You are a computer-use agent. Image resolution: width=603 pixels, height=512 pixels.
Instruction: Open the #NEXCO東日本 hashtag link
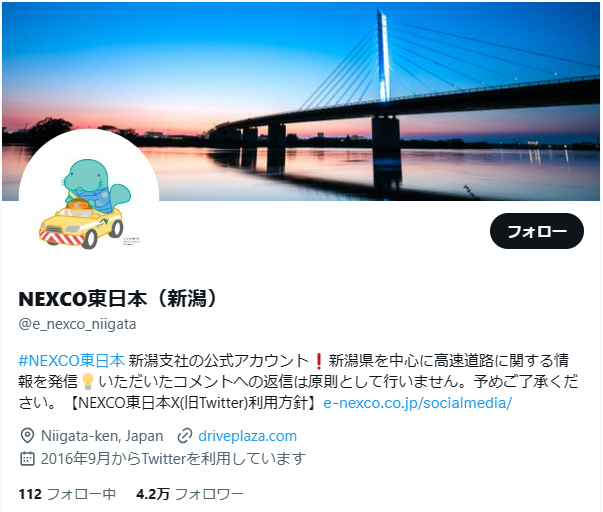72,360
